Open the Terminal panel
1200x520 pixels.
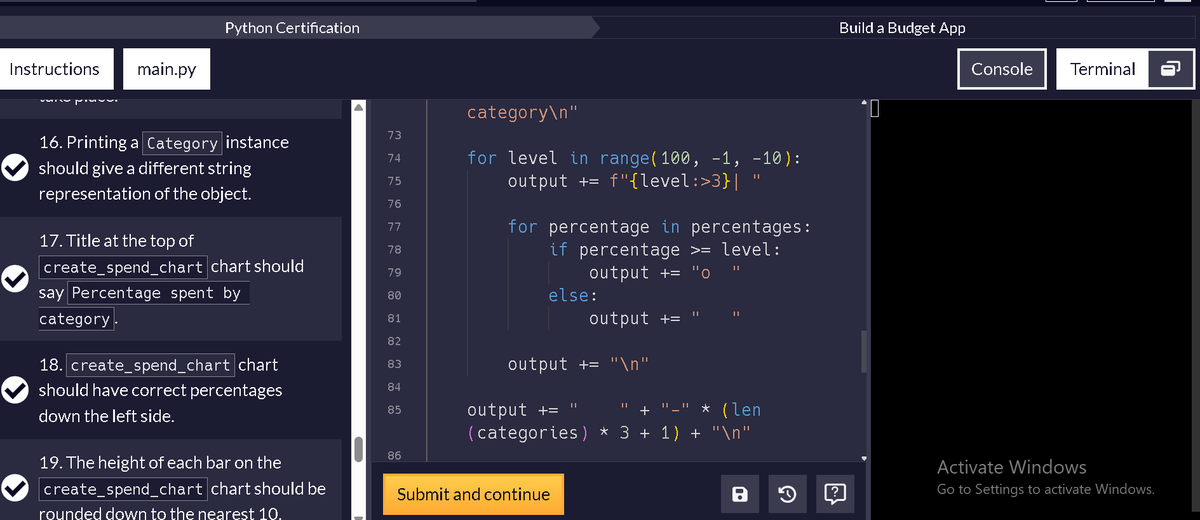pyautogui.click(x=1102, y=69)
